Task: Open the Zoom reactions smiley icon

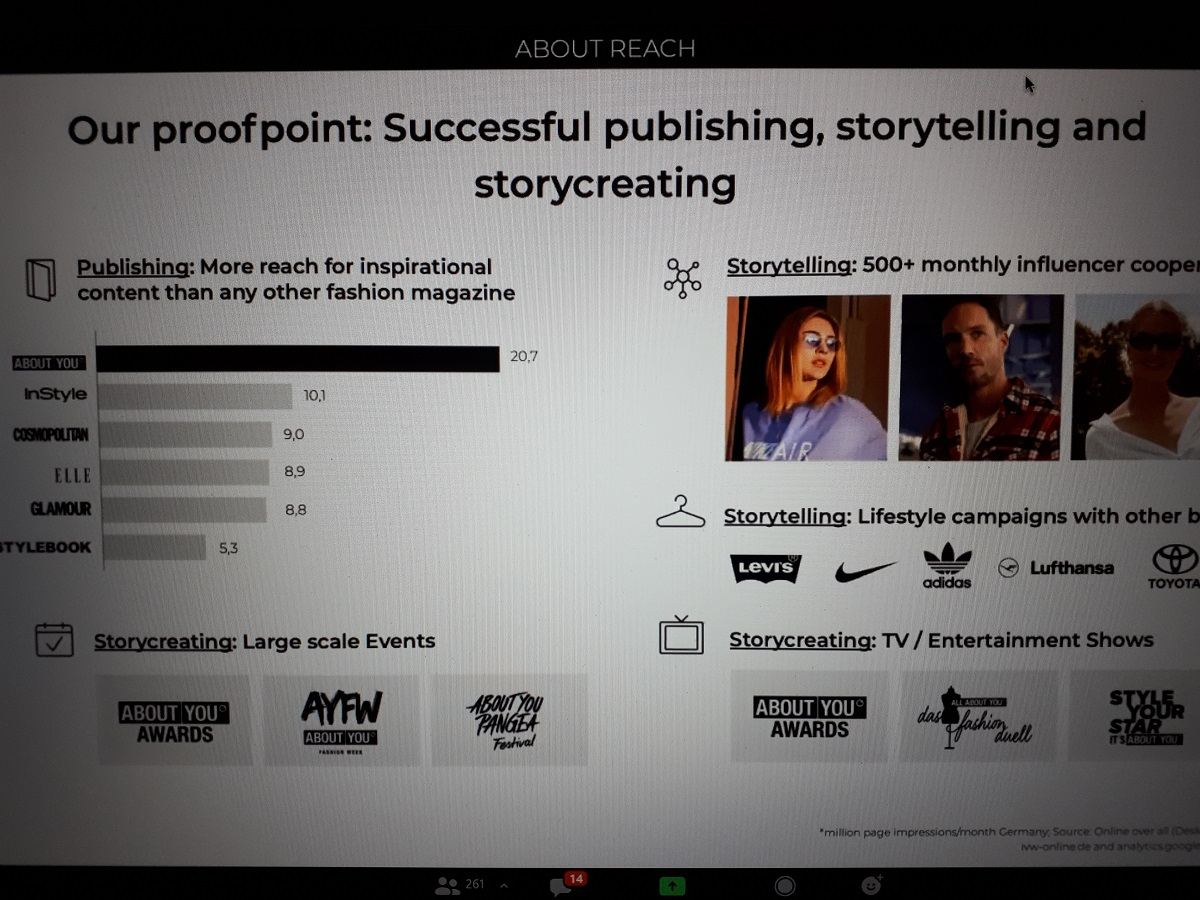Action: tap(872, 885)
